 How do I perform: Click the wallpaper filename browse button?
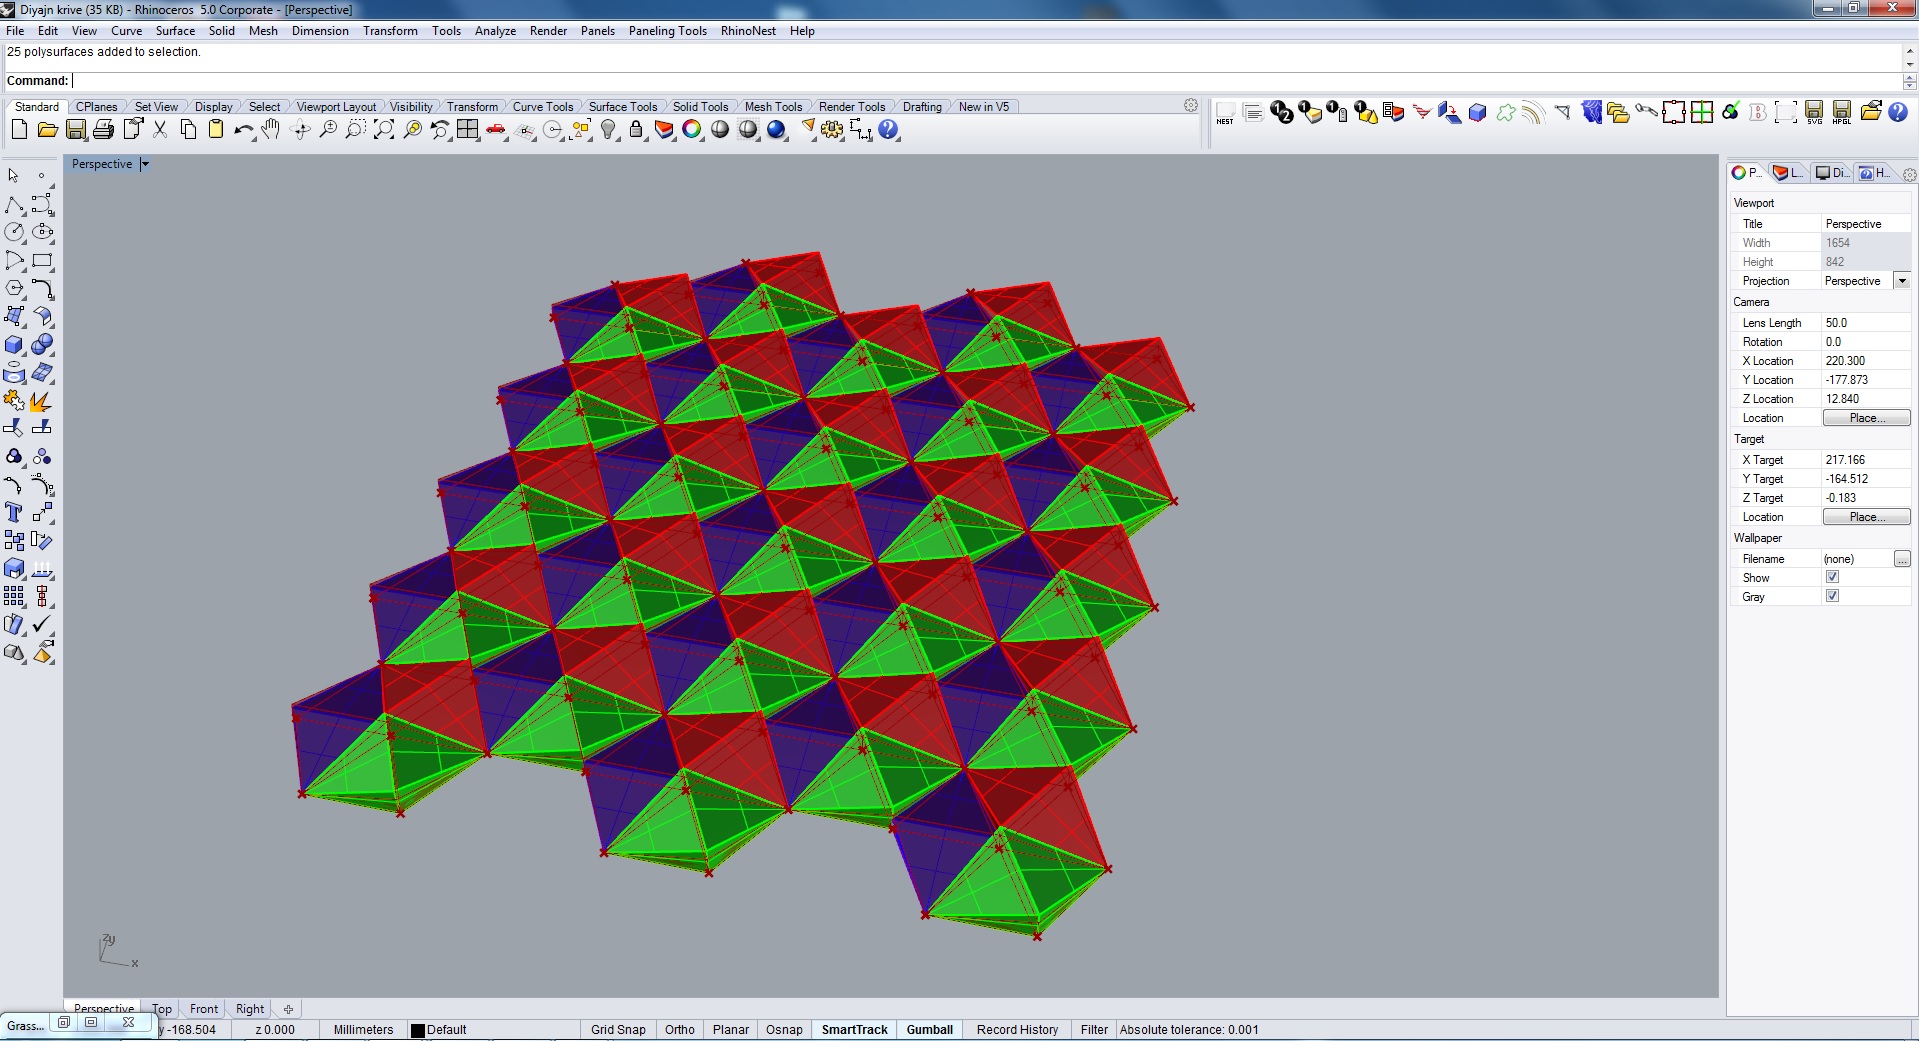coord(1902,559)
